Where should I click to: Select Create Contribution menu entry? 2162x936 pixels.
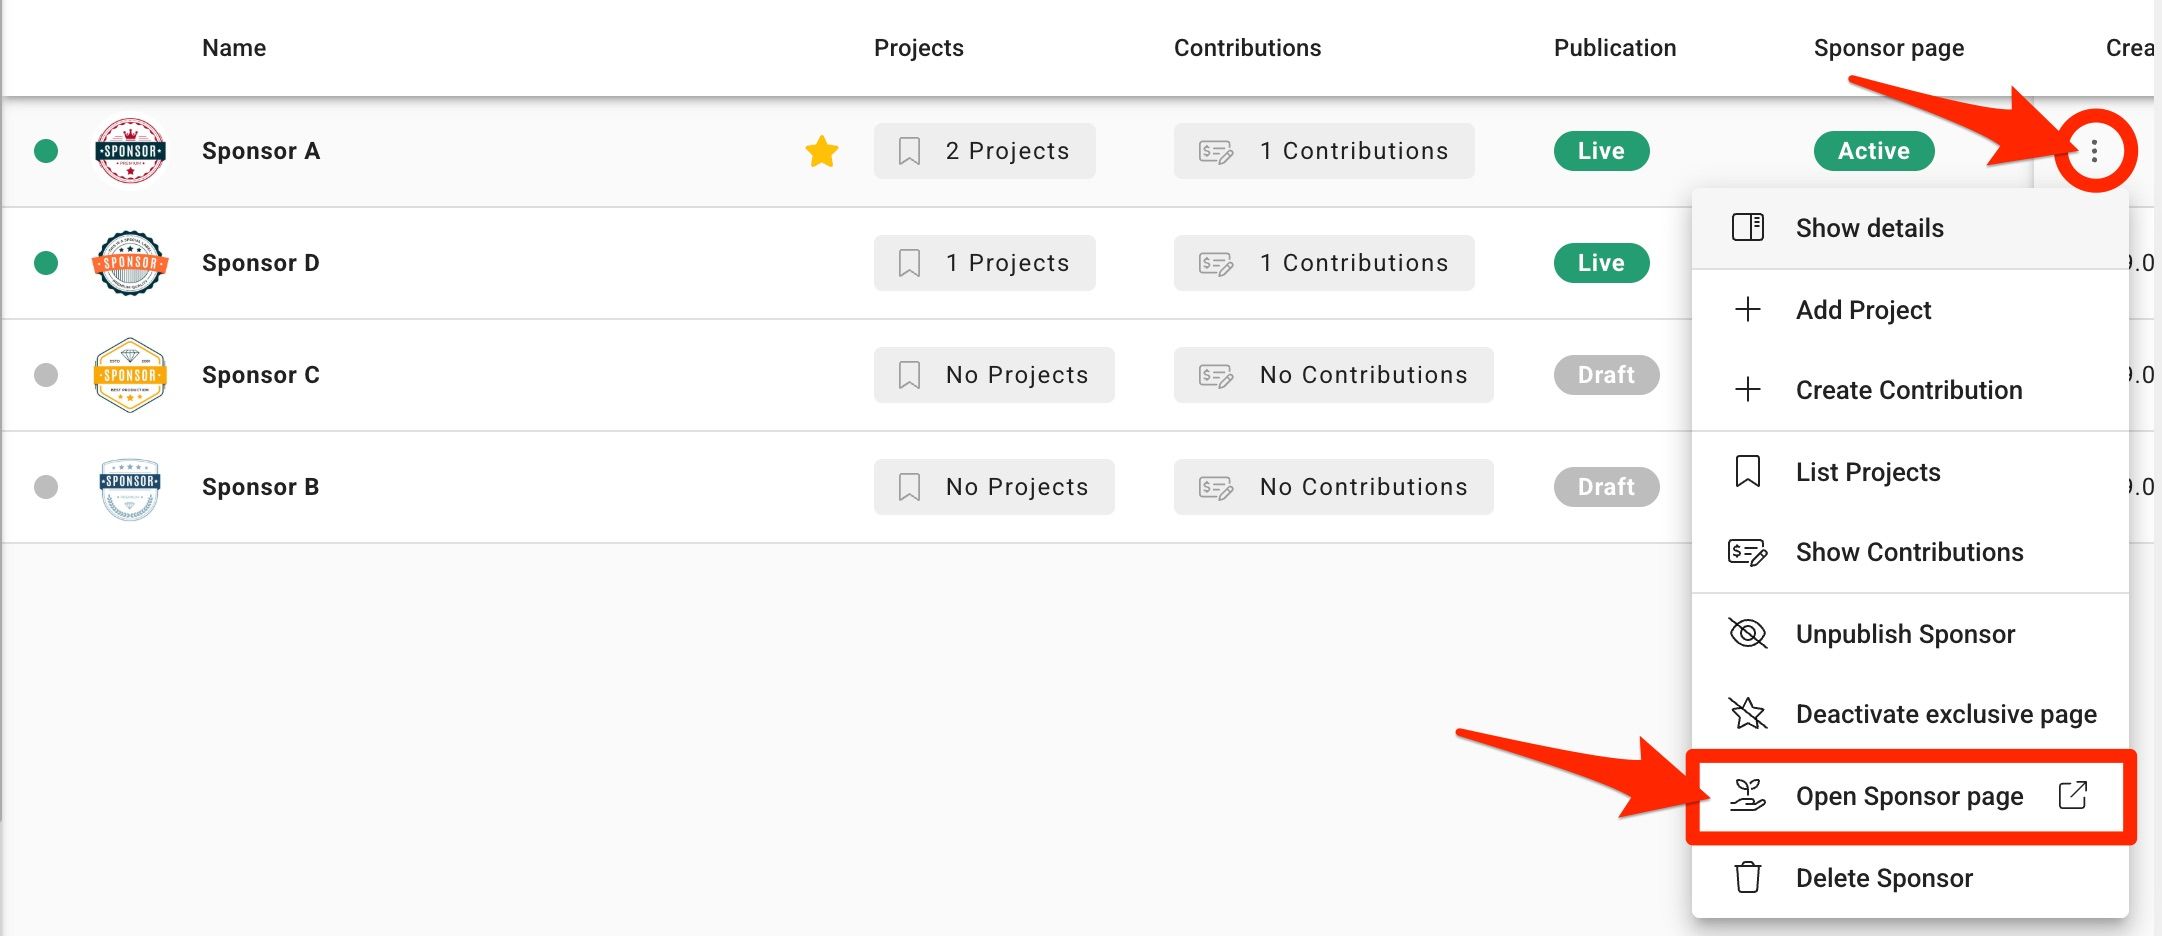click(1909, 390)
